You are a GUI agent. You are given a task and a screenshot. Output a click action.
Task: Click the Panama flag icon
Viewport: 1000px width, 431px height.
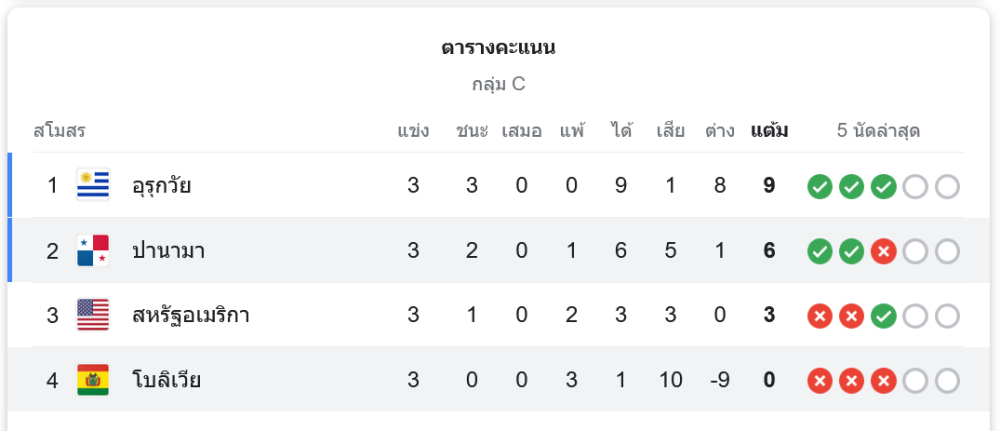[x=93, y=250]
